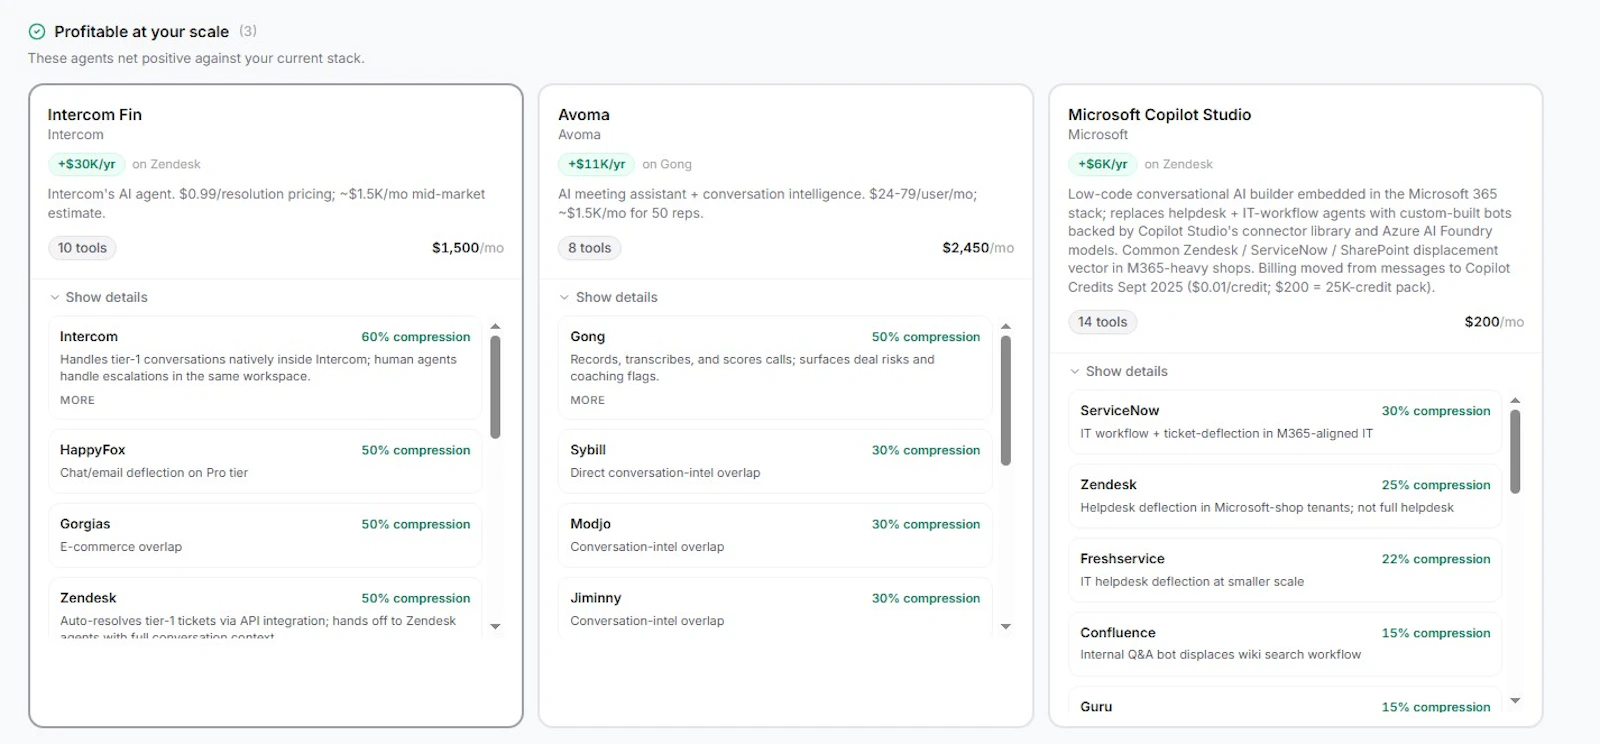Click the scroll up arrow in Avoma details

(x=1006, y=326)
